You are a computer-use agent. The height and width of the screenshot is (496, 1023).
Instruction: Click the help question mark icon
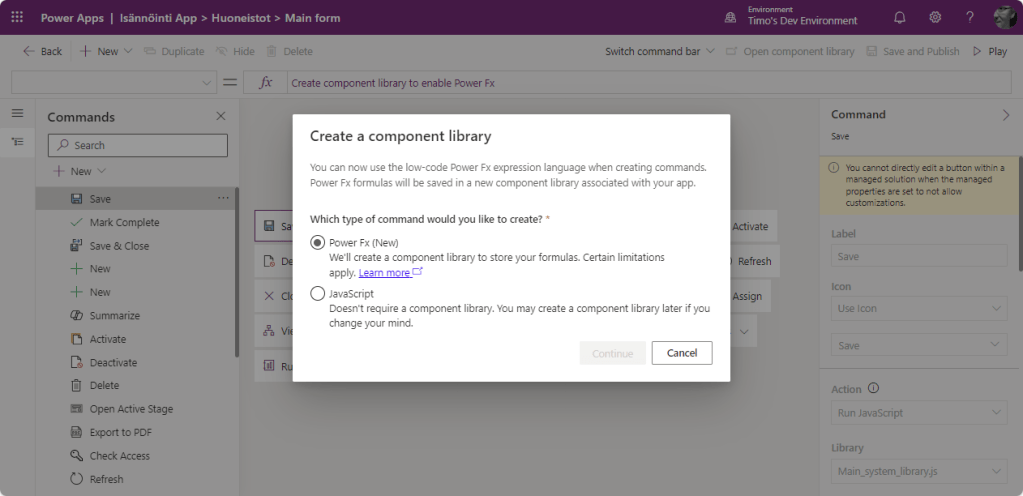(969, 17)
